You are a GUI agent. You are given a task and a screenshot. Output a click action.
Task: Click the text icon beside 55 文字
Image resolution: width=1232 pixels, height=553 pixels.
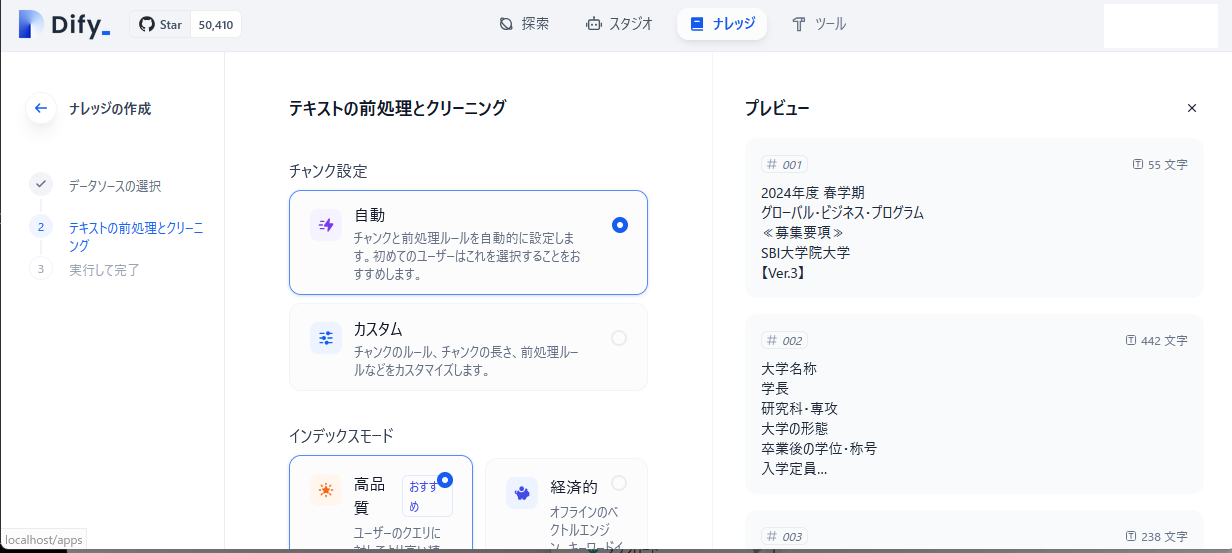[x=1138, y=164]
